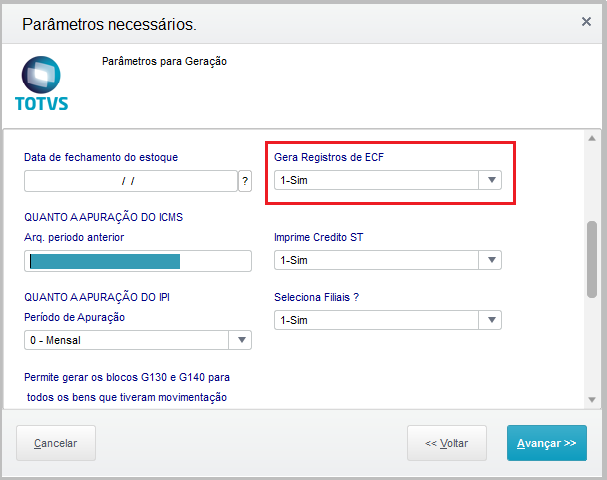Image resolution: width=607 pixels, height=480 pixels.
Task: Close the Parâmetros necessários dialog
Action: click(587, 21)
